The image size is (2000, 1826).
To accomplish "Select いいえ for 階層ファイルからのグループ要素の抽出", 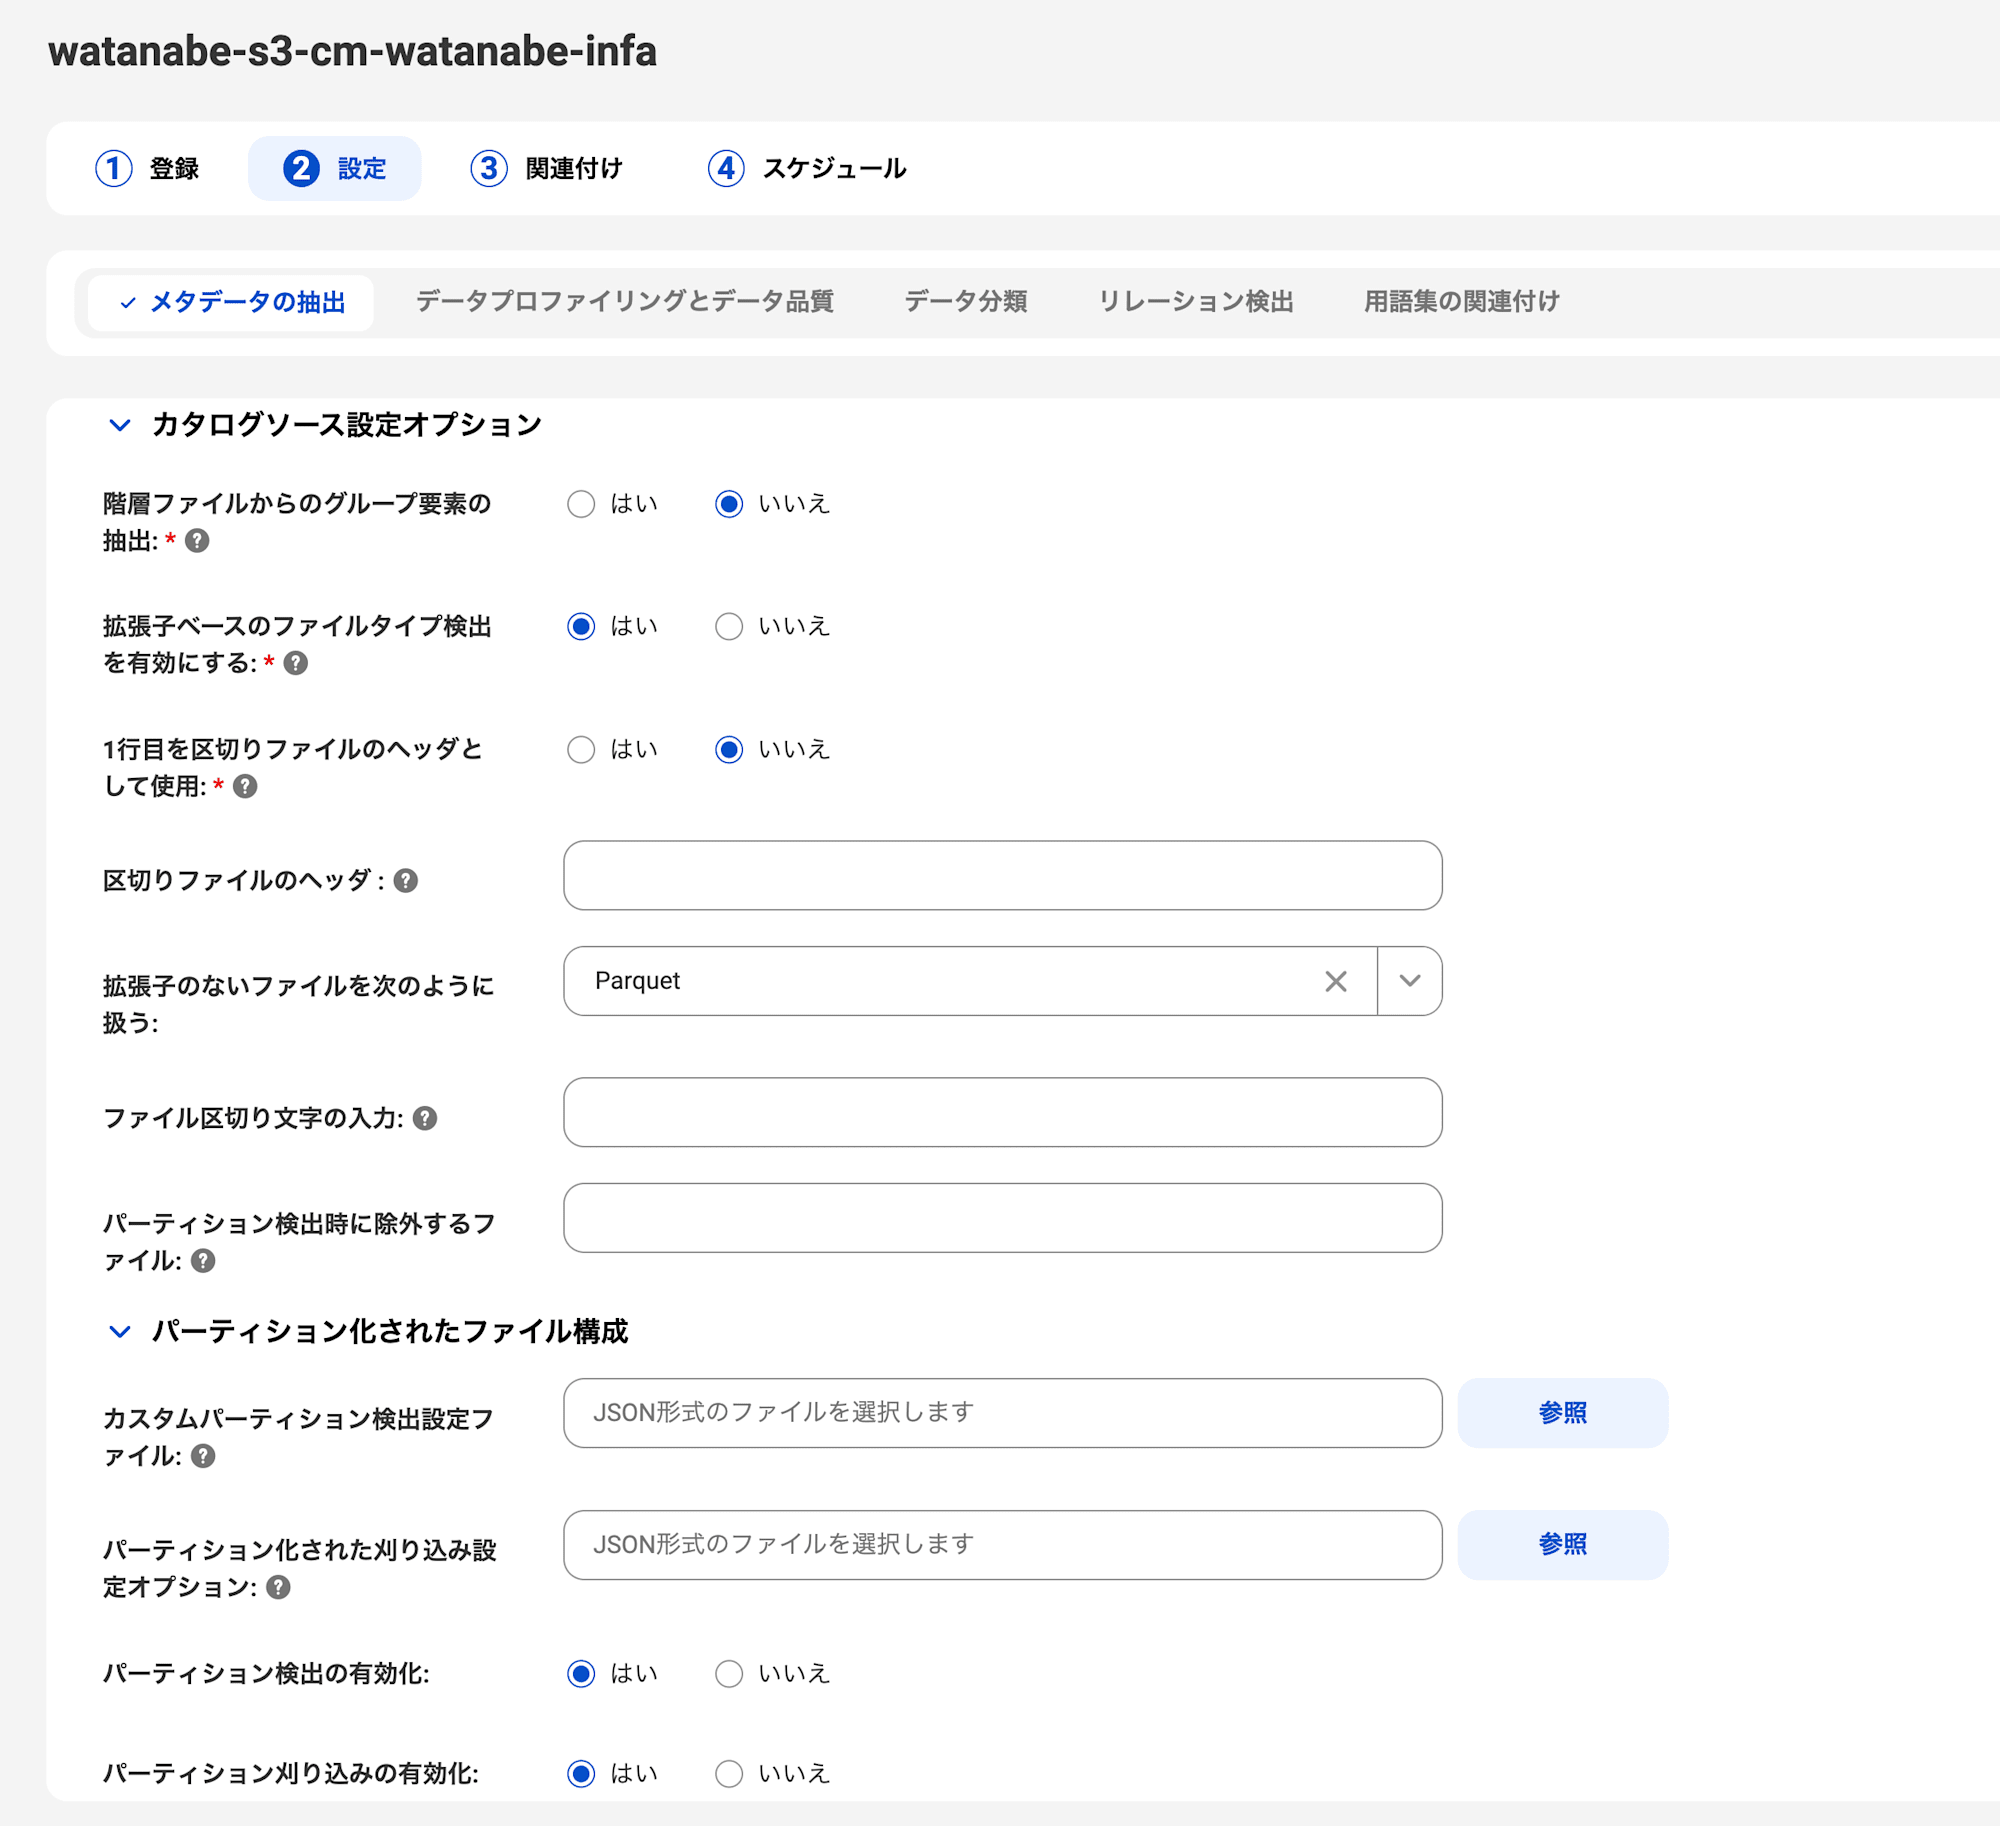I will 729,504.
